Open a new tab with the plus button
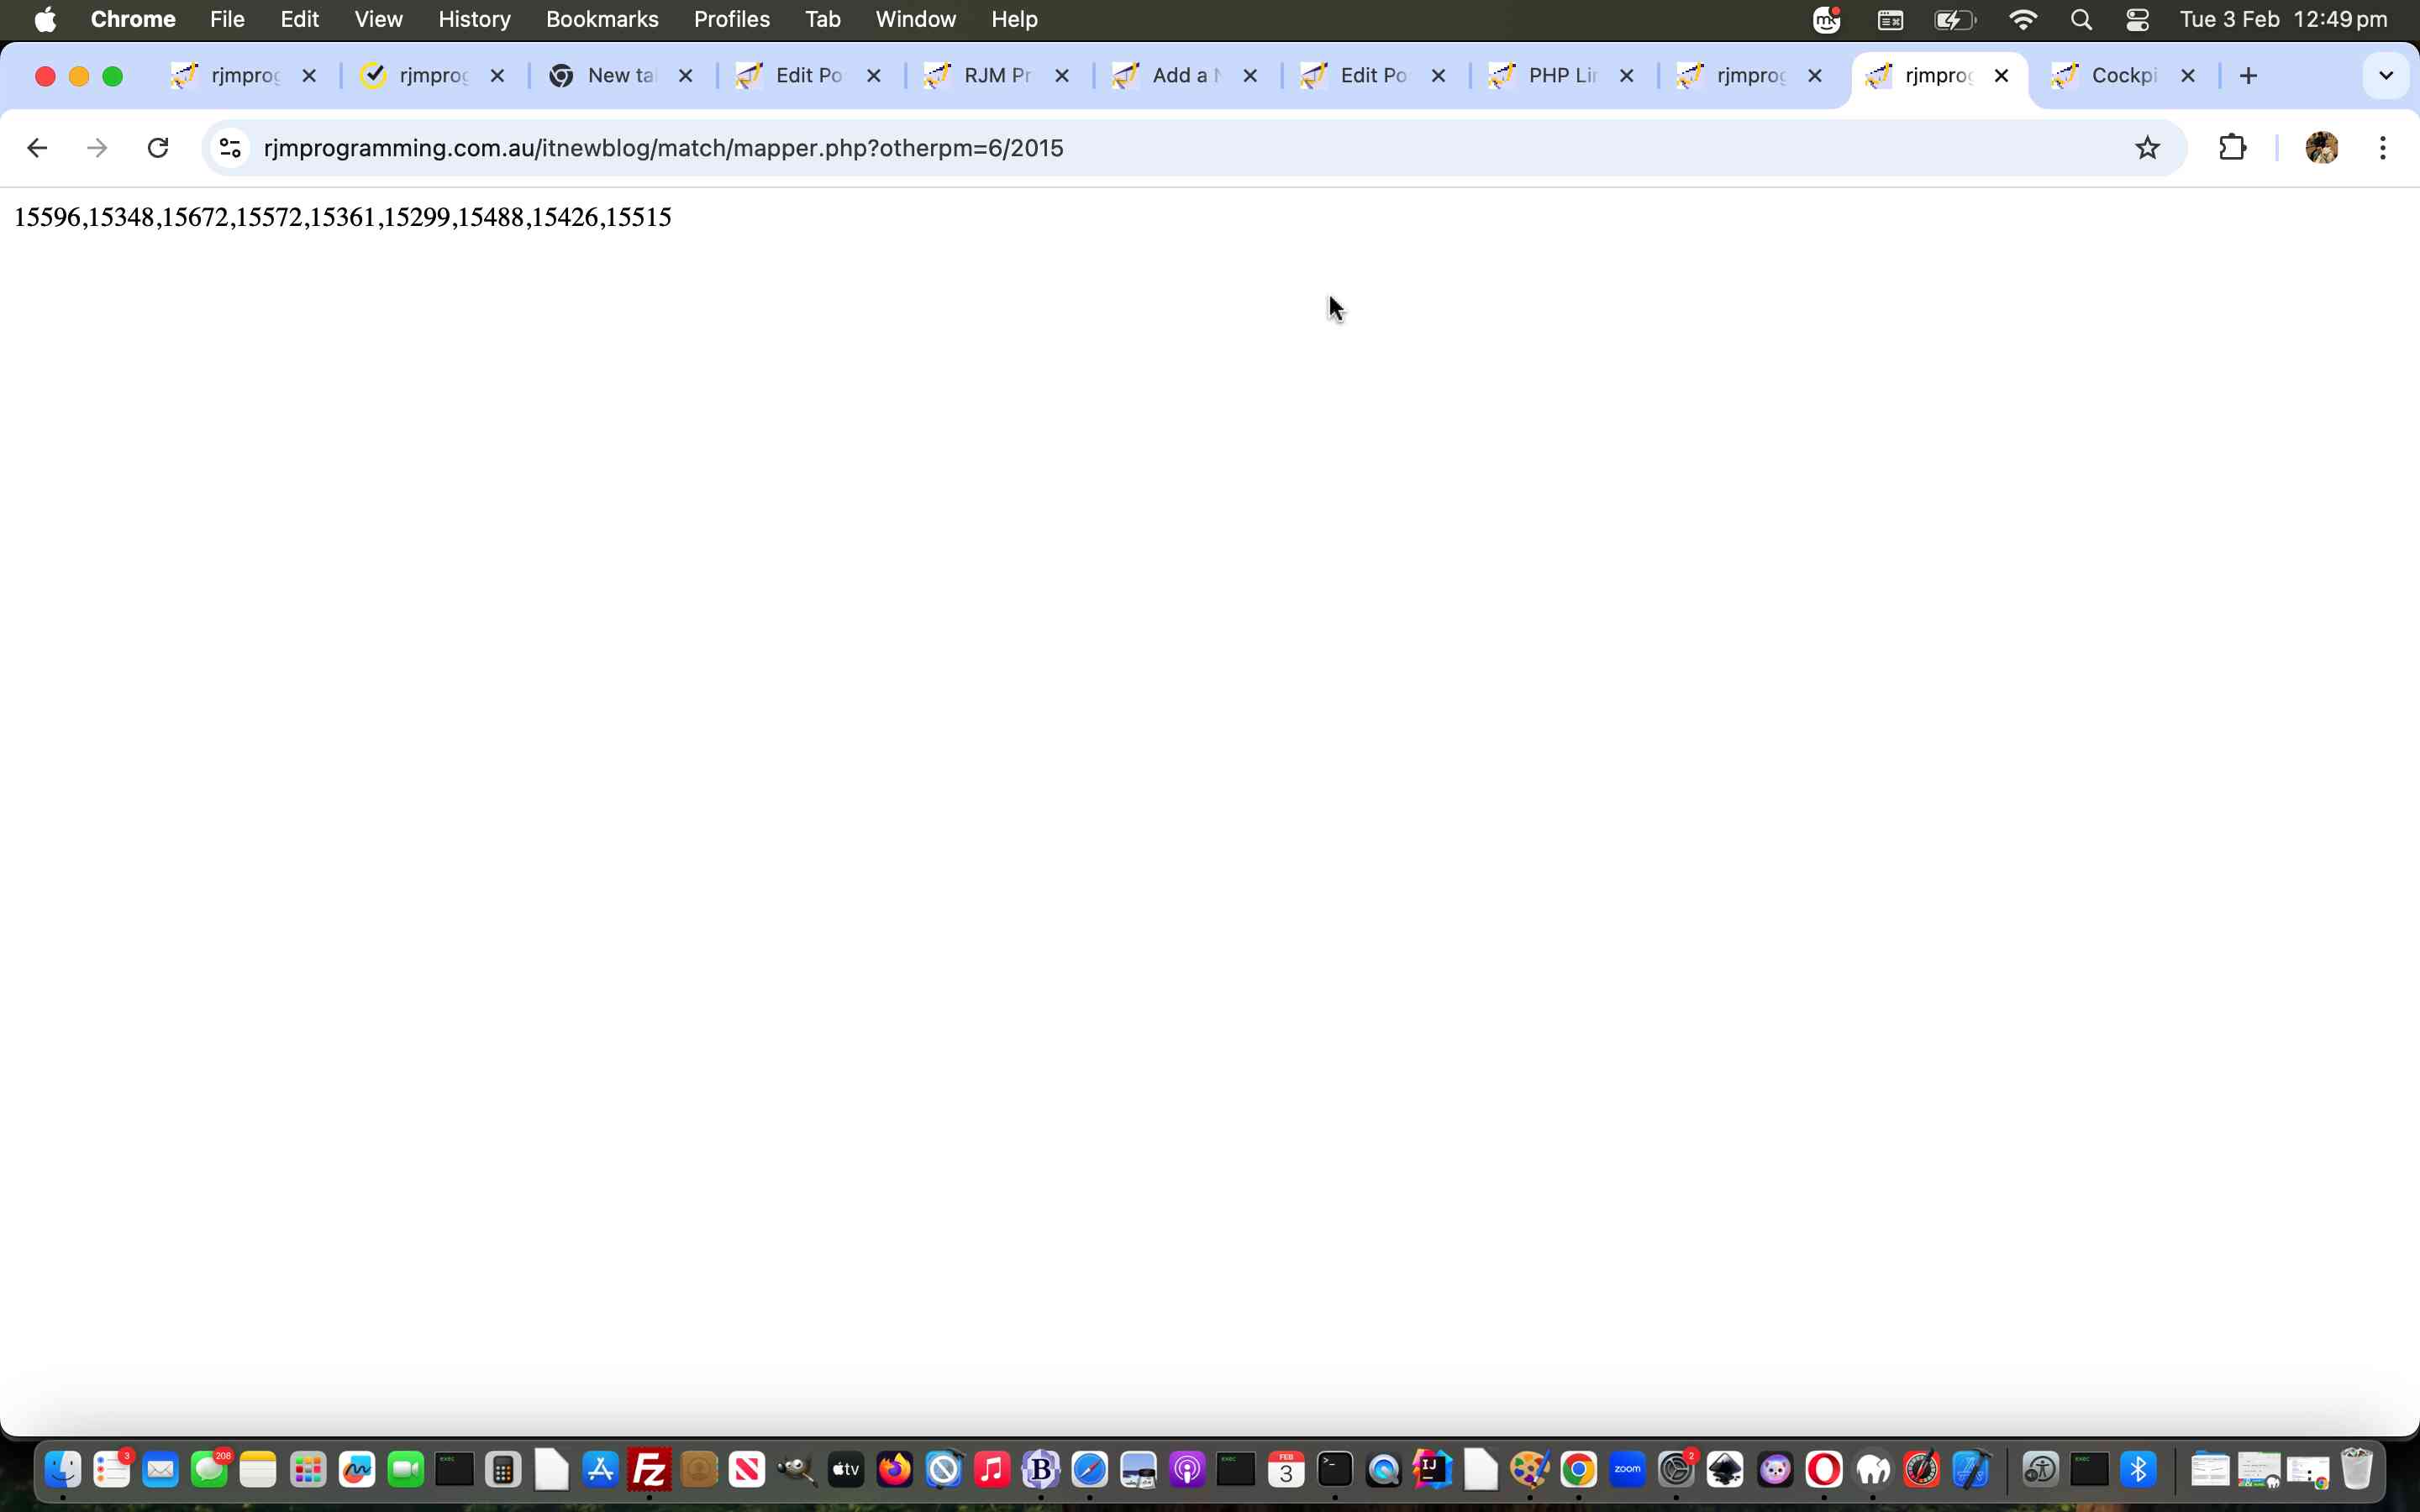This screenshot has width=2420, height=1512. pos(2249,76)
